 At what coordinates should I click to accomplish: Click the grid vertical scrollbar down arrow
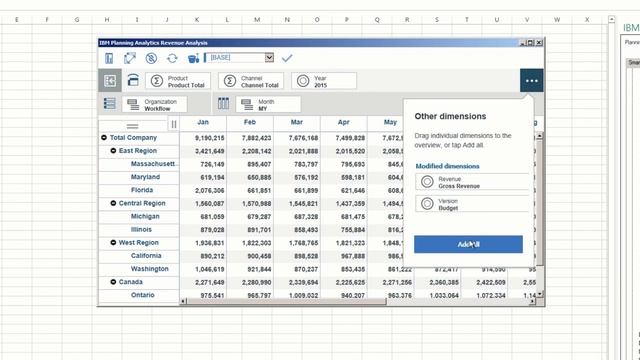[x=540, y=294]
